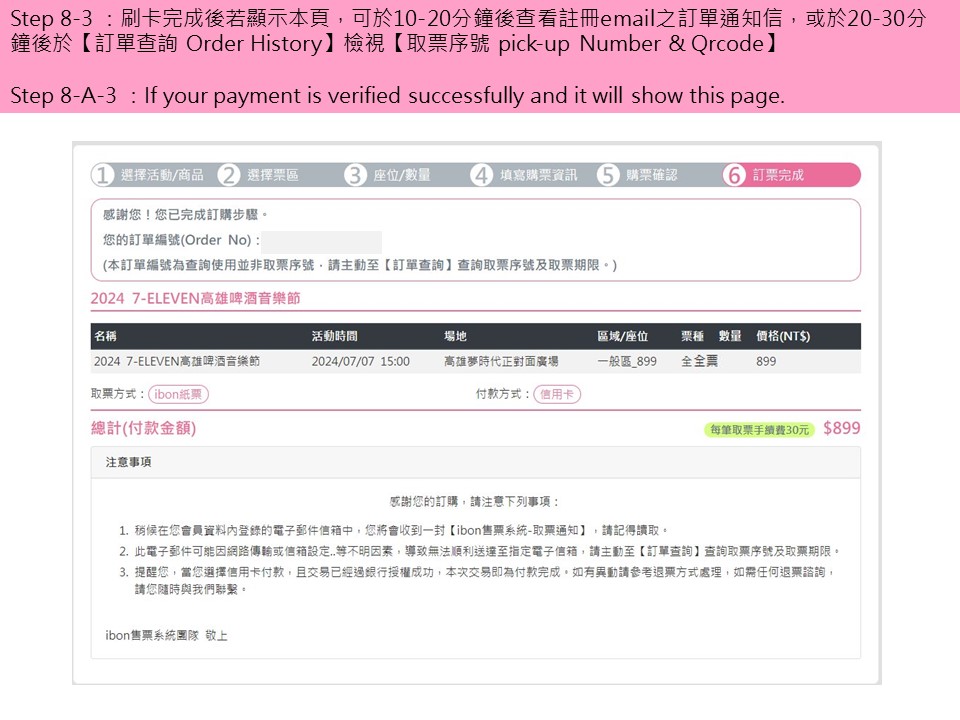Select the step 5 circle icon
The image size is (960, 720).
(608, 175)
